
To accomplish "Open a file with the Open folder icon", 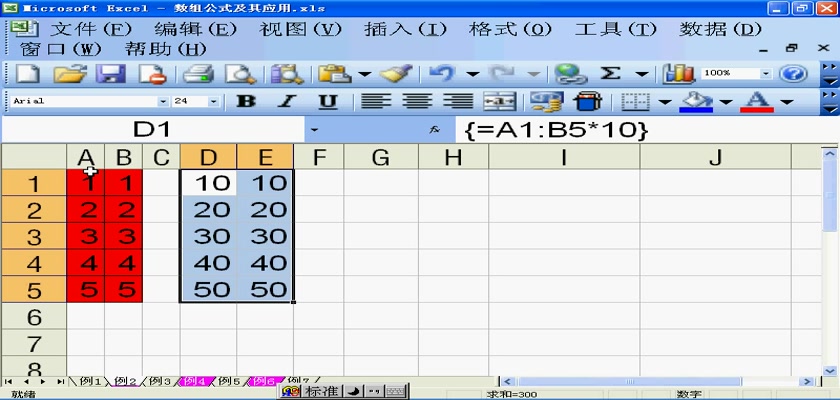I will point(68,74).
